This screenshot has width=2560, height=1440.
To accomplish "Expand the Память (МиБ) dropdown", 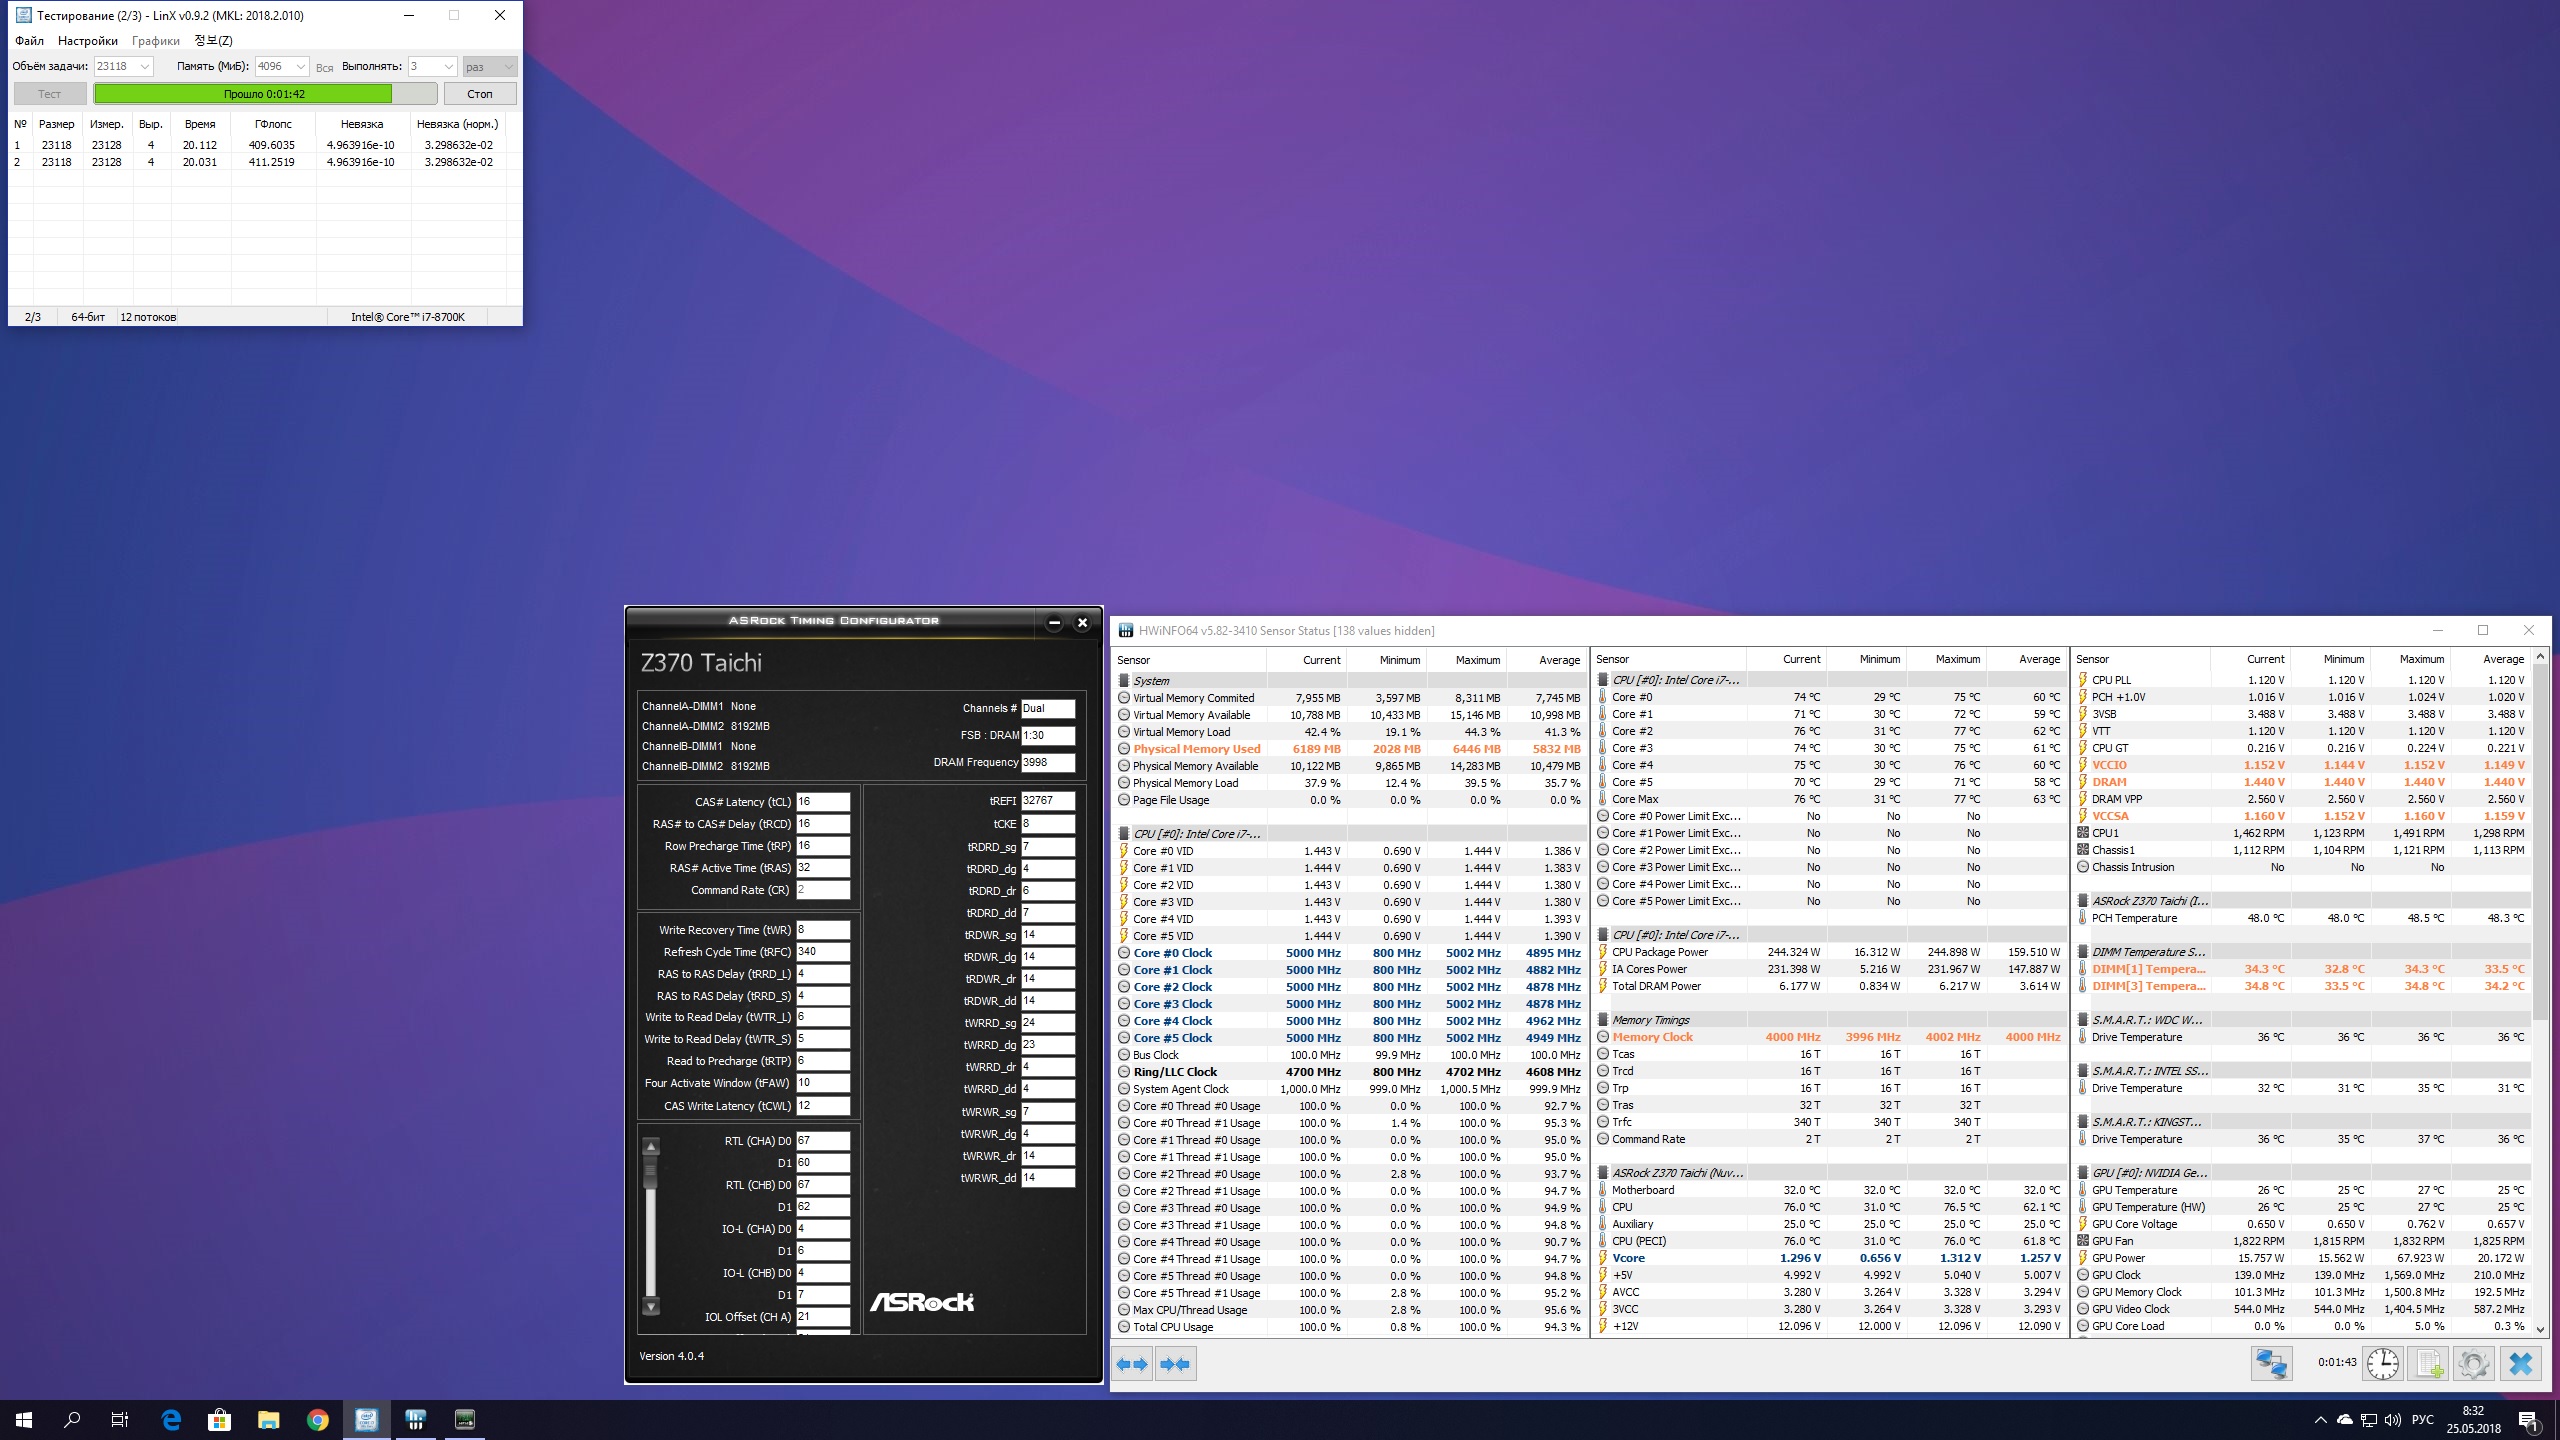I will [300, 67].
